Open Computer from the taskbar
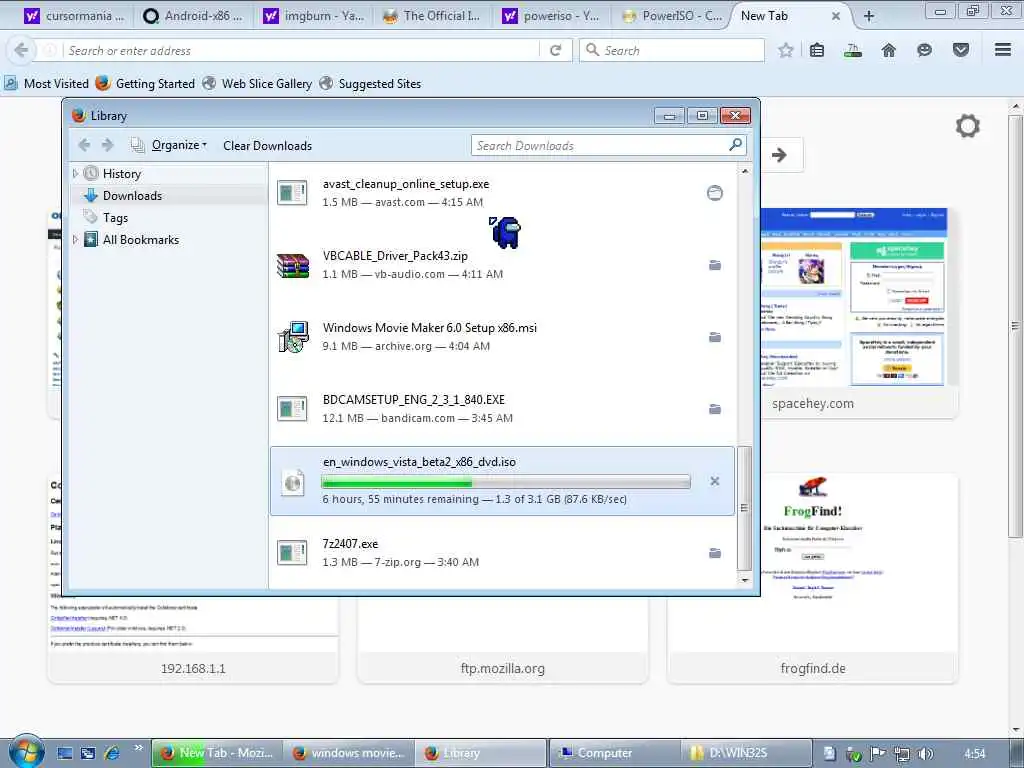This screenshot has width=1024, height=768. click(615, 753)
